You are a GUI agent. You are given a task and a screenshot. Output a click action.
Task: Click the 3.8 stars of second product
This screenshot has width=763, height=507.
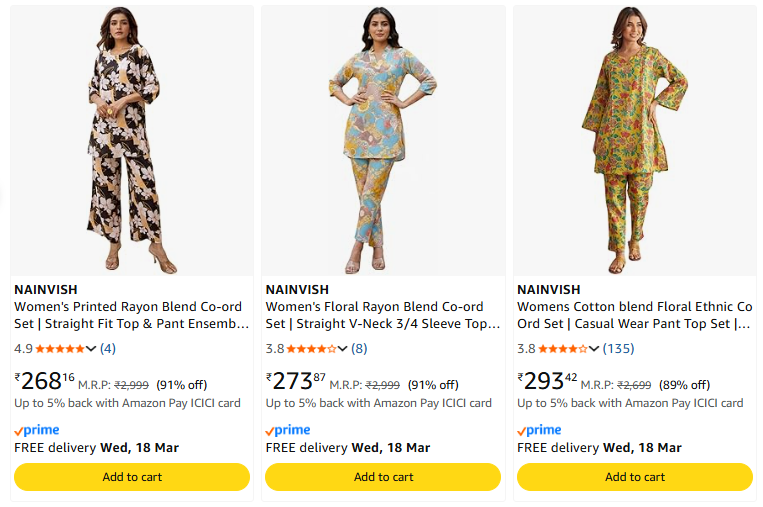[x=312, y=349]
